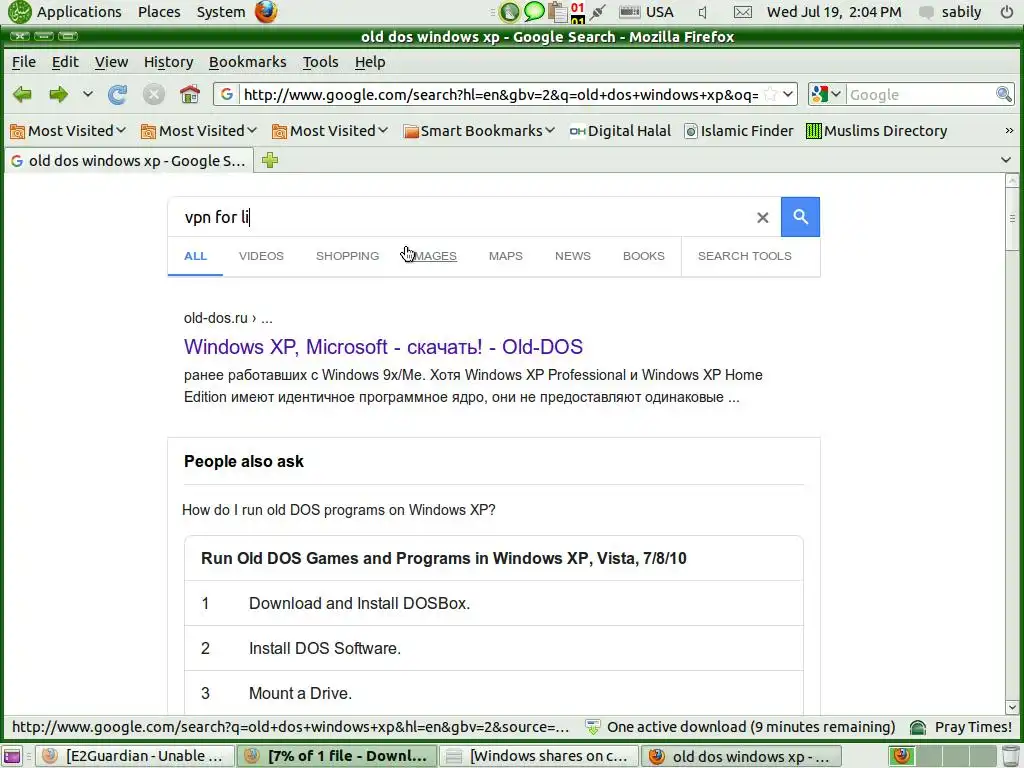Click the One active download status entry
Viewport: 1024px width, 768px height.
(740, 727)
